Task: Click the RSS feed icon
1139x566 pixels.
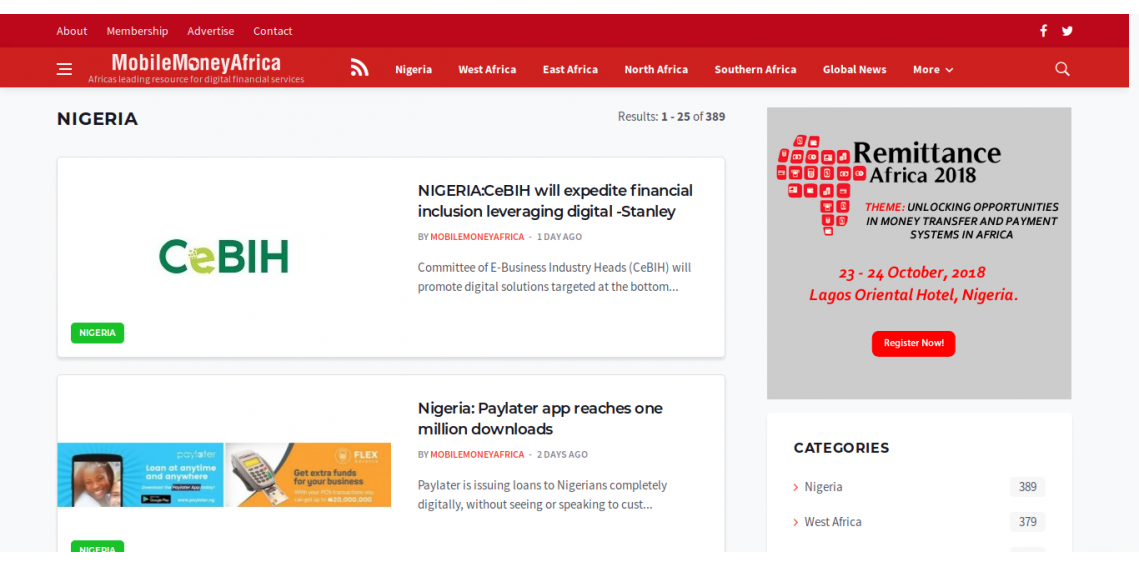Action: (x=360, y=68)
